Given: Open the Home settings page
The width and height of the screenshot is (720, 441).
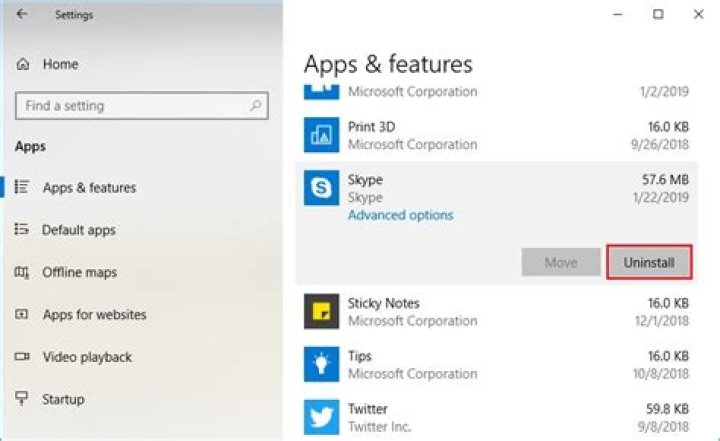Looking at the screenshot, I should coord(60,64).
